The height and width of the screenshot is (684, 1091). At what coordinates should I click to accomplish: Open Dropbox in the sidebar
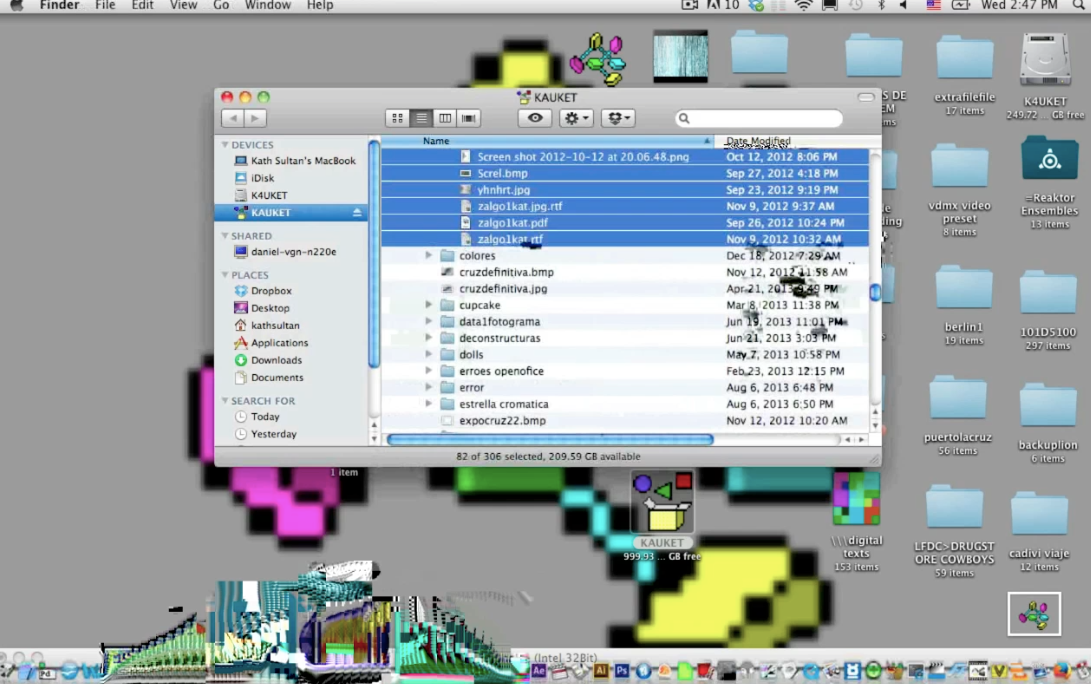271,291
